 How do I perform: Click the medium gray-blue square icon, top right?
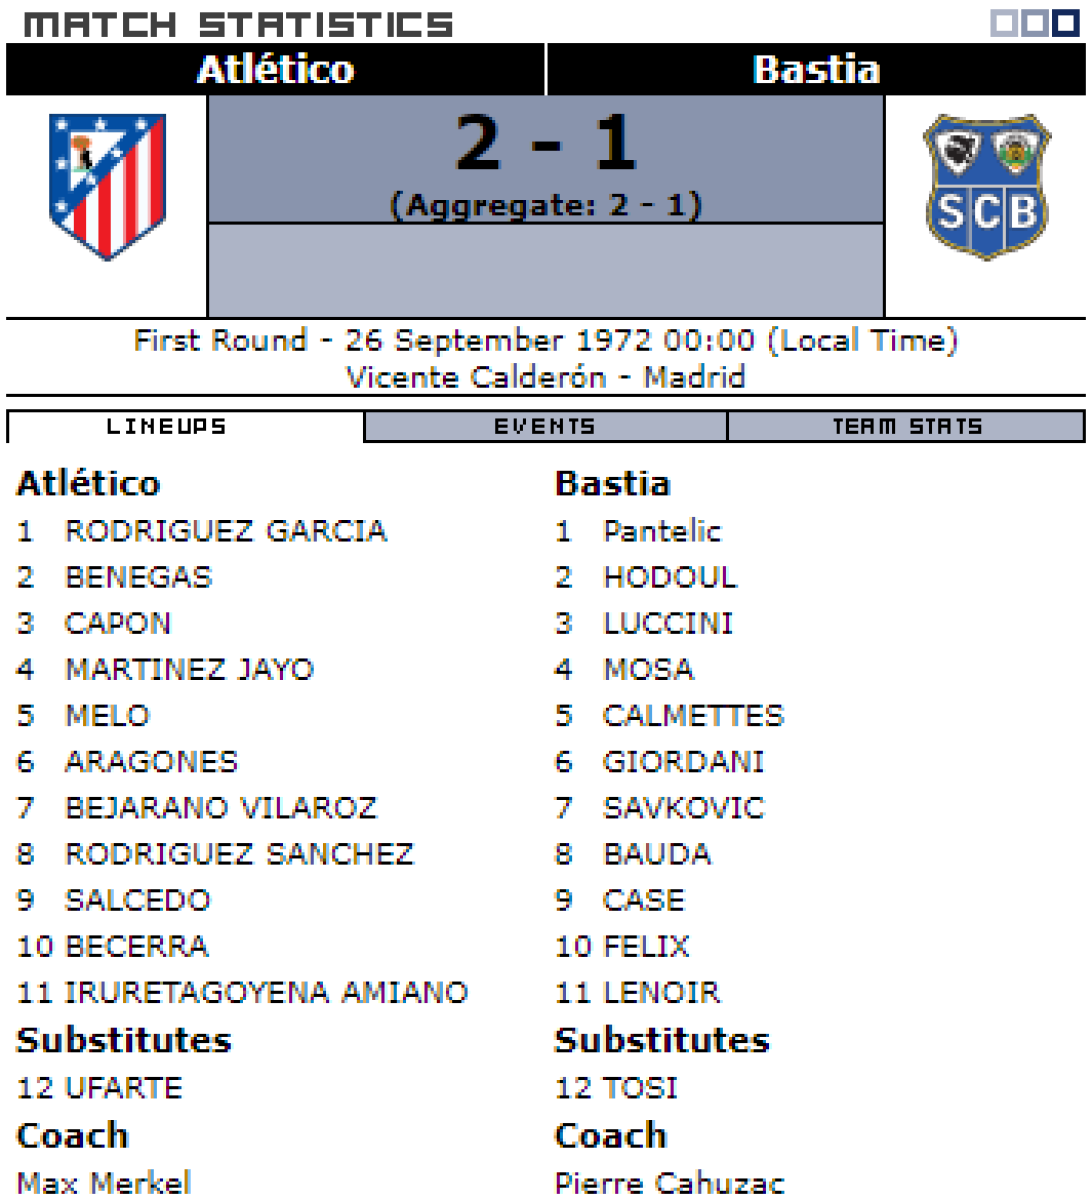[x=1034, y=23]
